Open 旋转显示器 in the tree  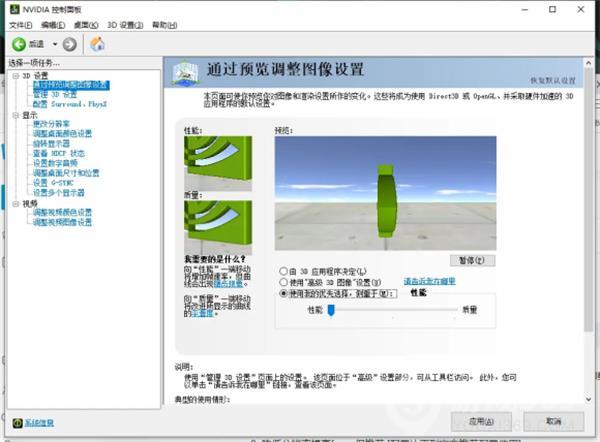51,144
